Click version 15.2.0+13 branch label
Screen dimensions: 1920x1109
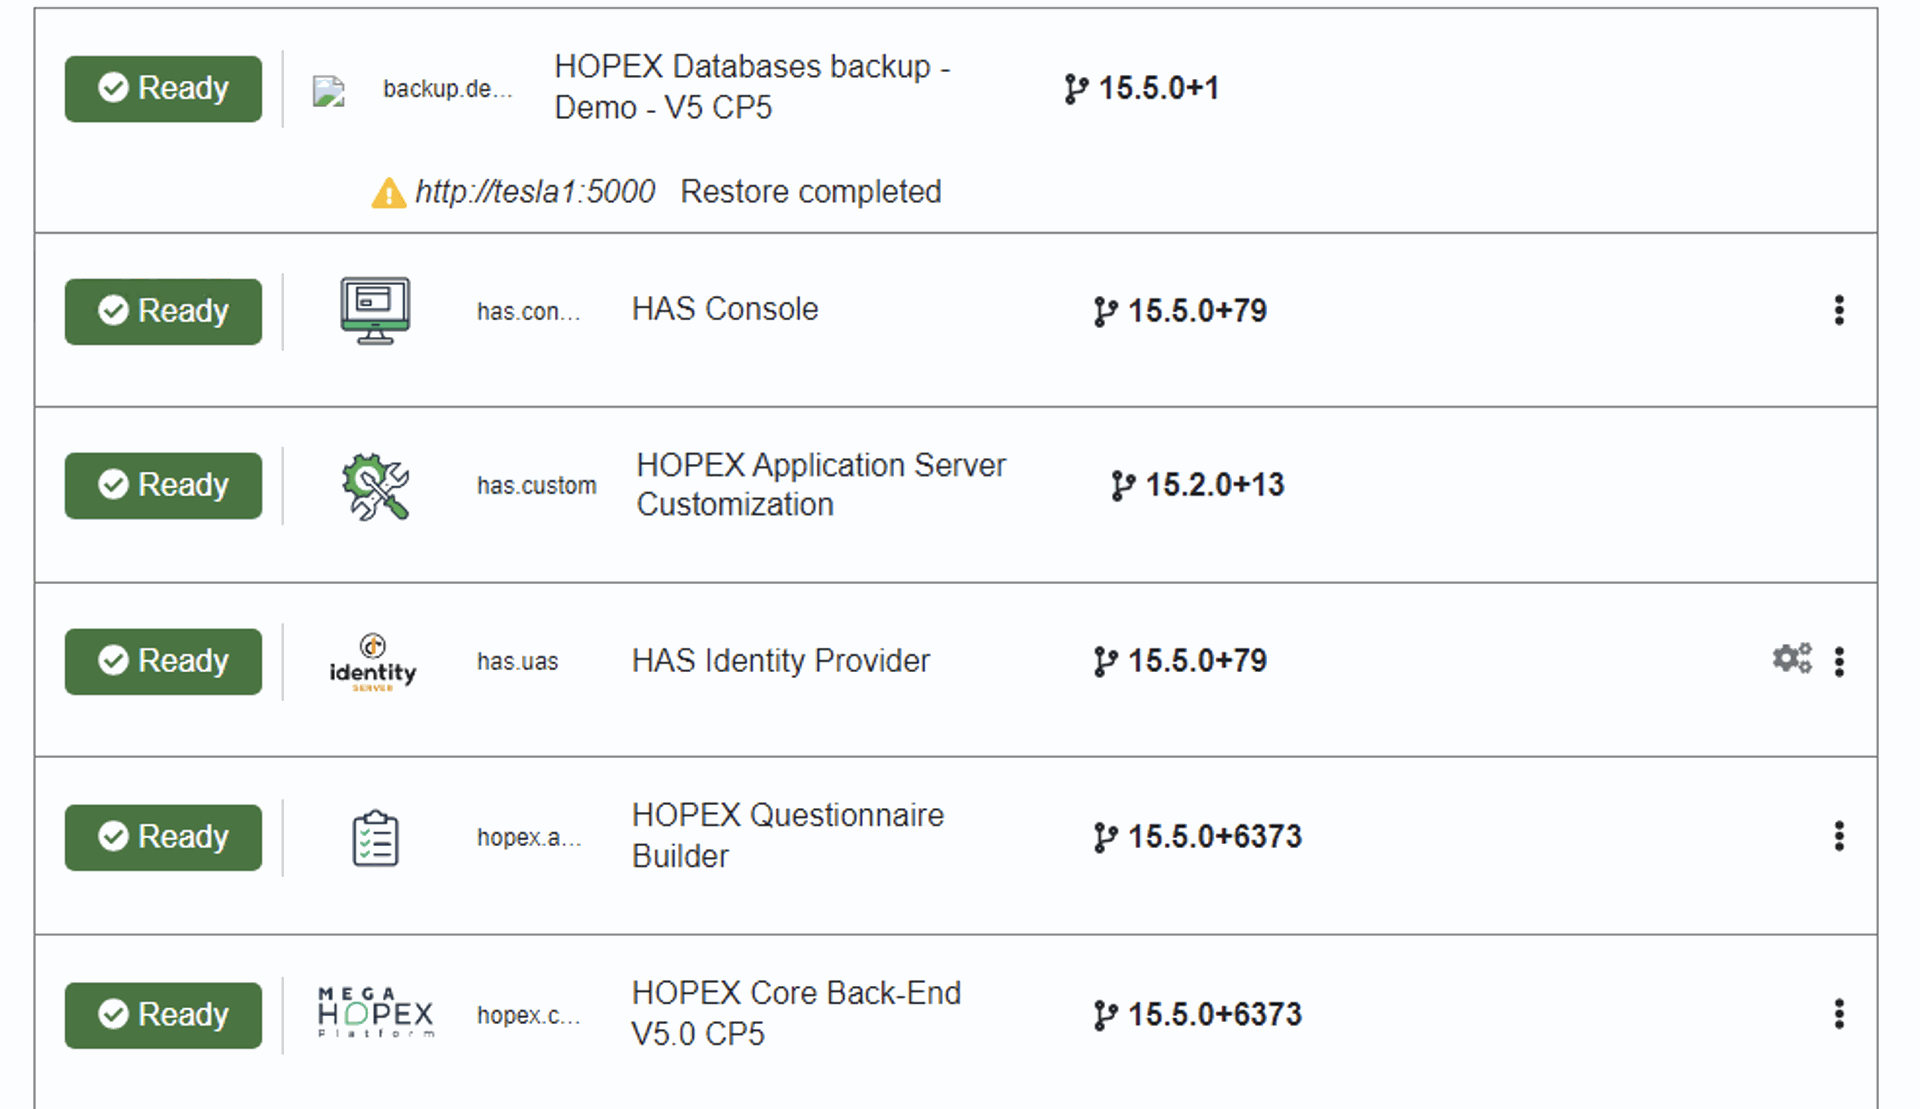pyautogui.click(x=1198, y=486)
